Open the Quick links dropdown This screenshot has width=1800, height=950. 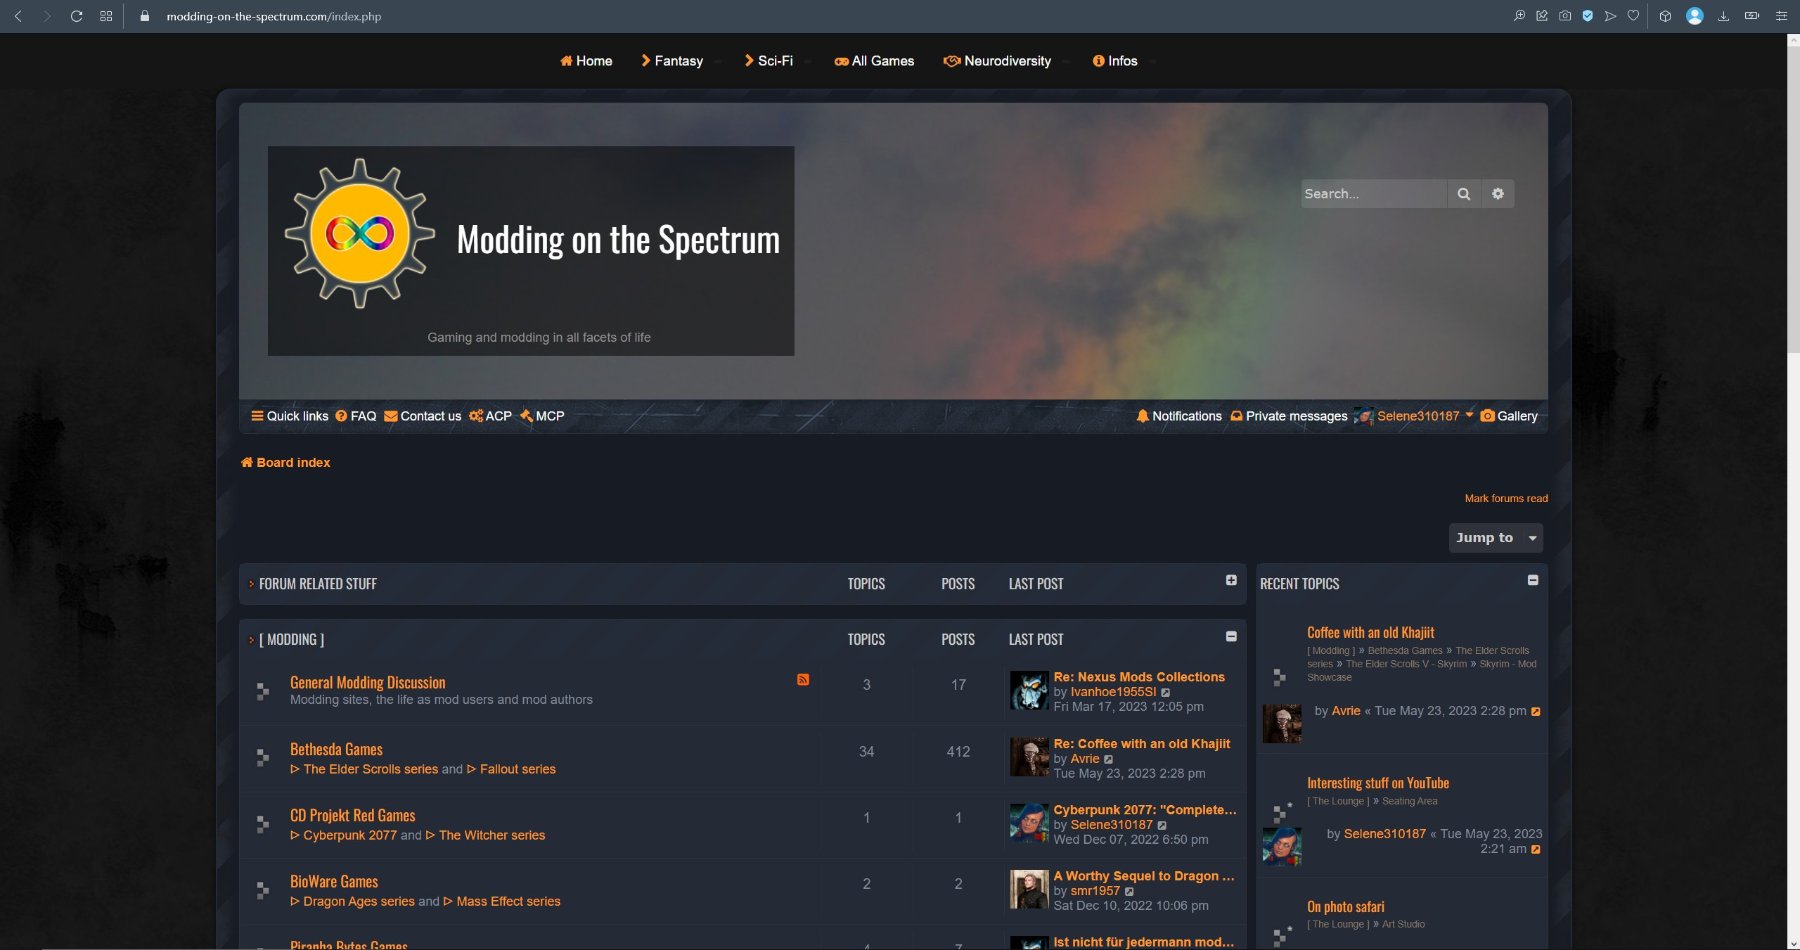(290, 416)
